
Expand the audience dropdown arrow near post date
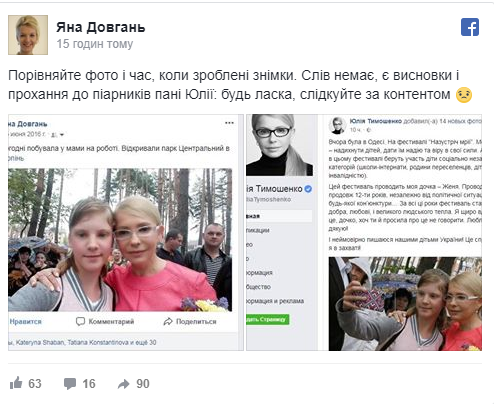click(62, 135)
